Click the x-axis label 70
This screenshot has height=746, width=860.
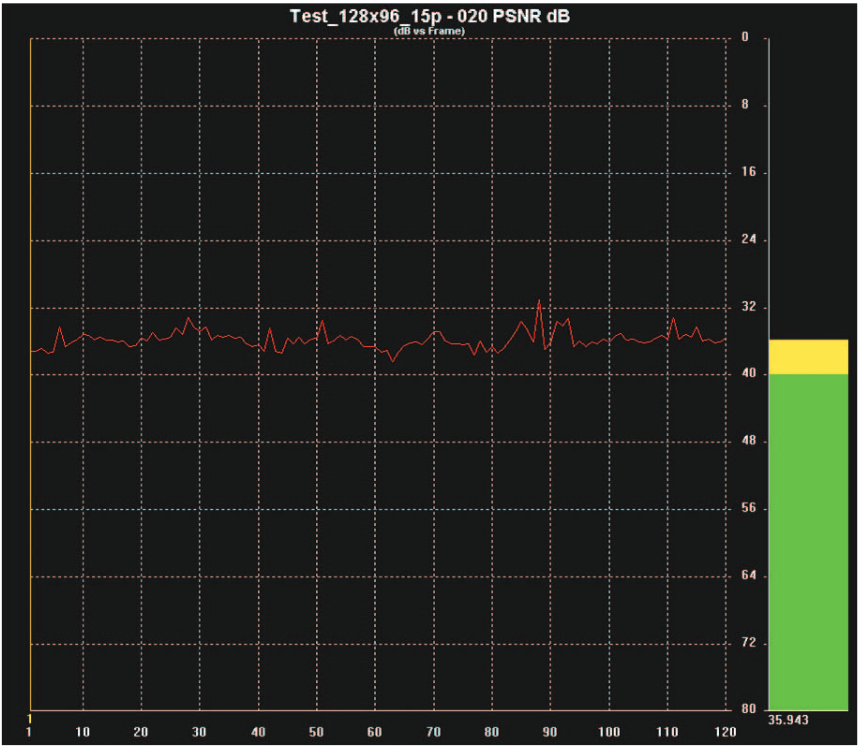433,732
